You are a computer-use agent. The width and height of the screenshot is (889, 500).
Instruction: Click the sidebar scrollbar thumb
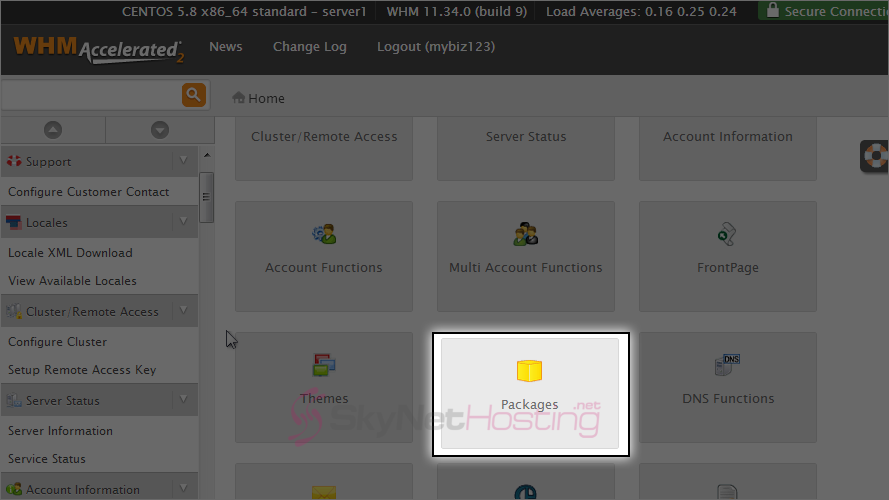206,197
